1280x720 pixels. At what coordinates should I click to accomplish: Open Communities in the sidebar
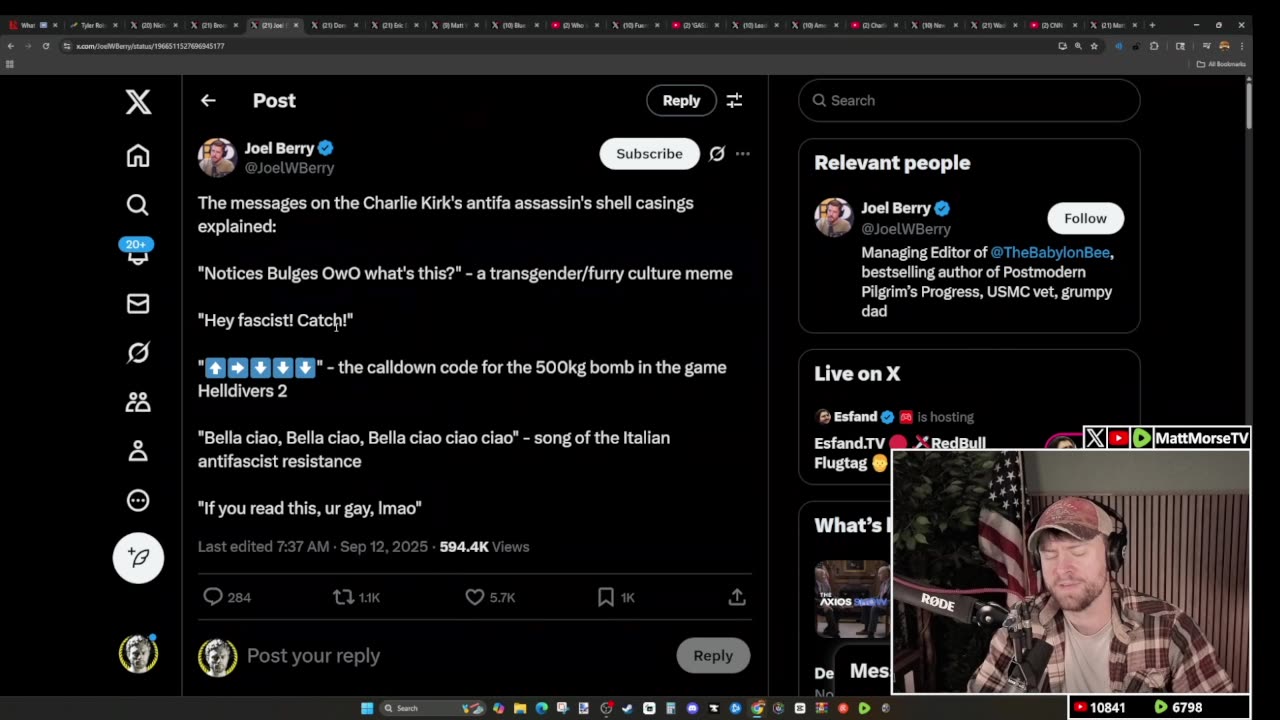138,402
